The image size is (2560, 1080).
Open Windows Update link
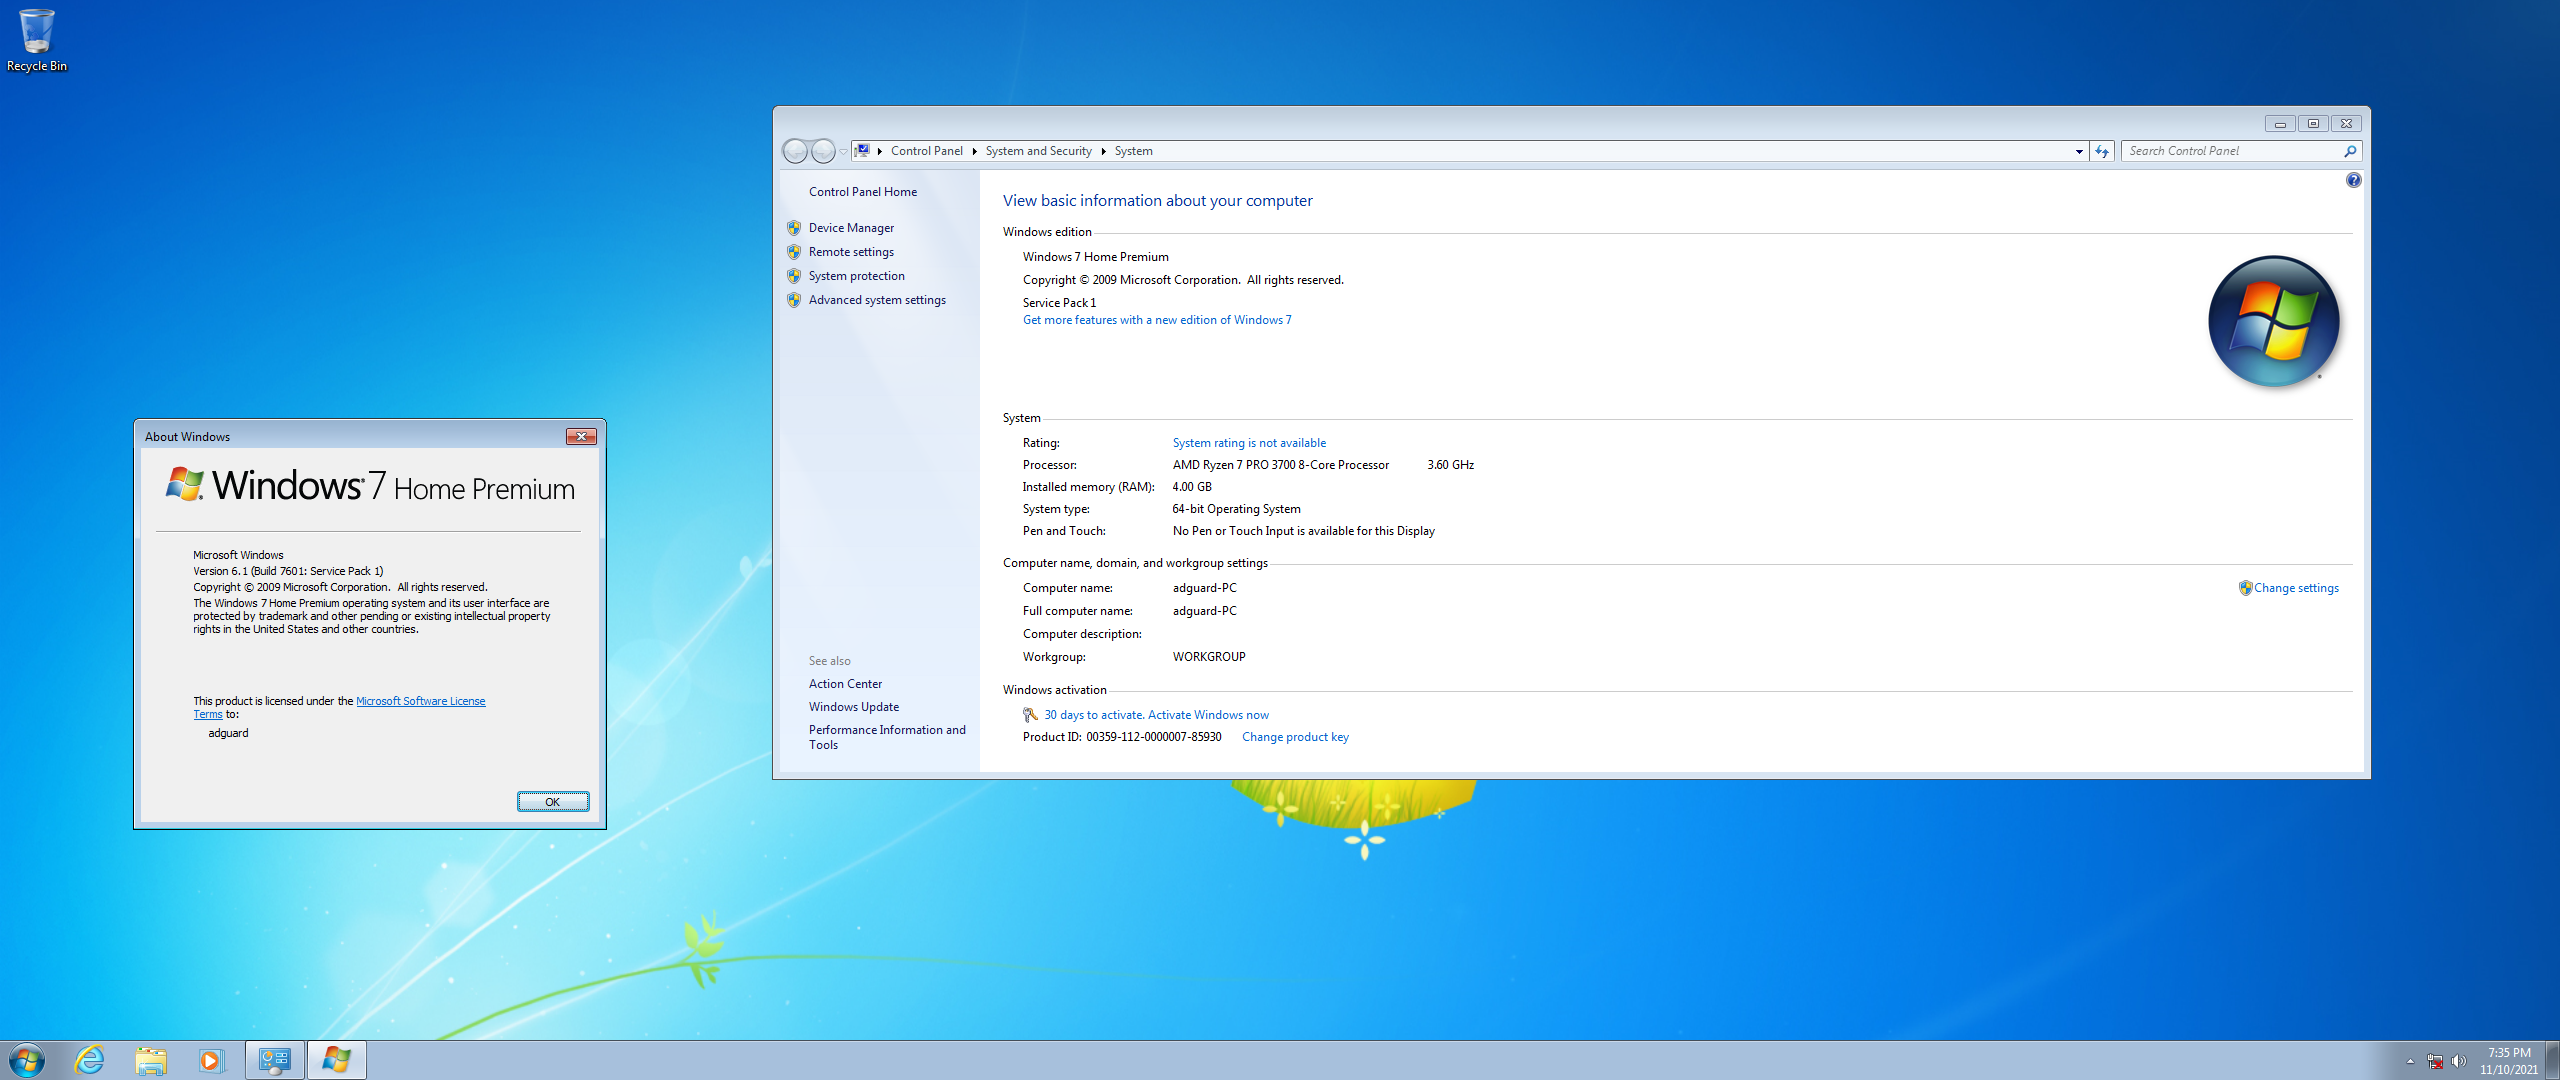click(853, 707)
